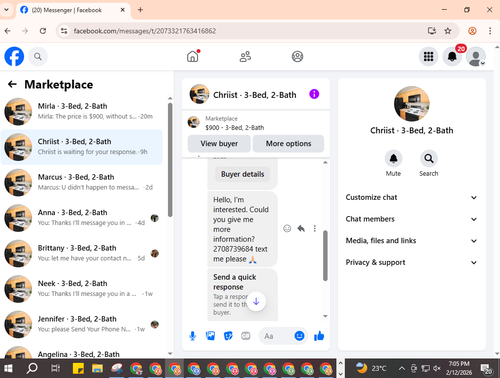
Task: Select the Chriist 3-Bed, 2-Bath conversation
Action: [x=82, y=147]
